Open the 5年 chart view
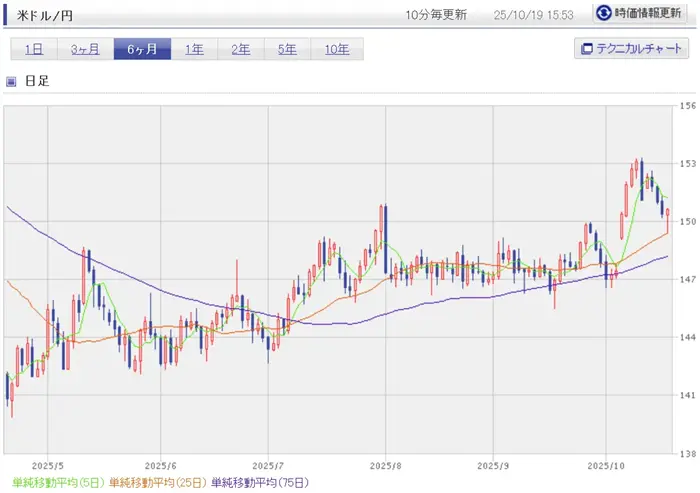The height and width of the screenshot is (493, 700). pyautogui.click(x=288, y=49)
